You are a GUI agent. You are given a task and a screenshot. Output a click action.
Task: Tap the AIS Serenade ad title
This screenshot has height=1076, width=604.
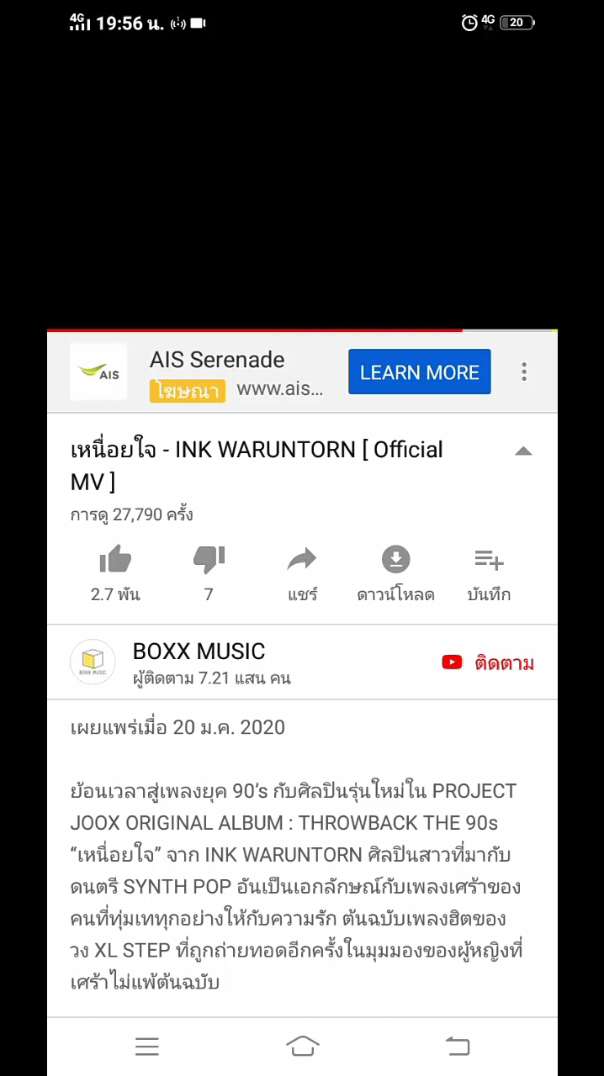[x=217, y=360]
